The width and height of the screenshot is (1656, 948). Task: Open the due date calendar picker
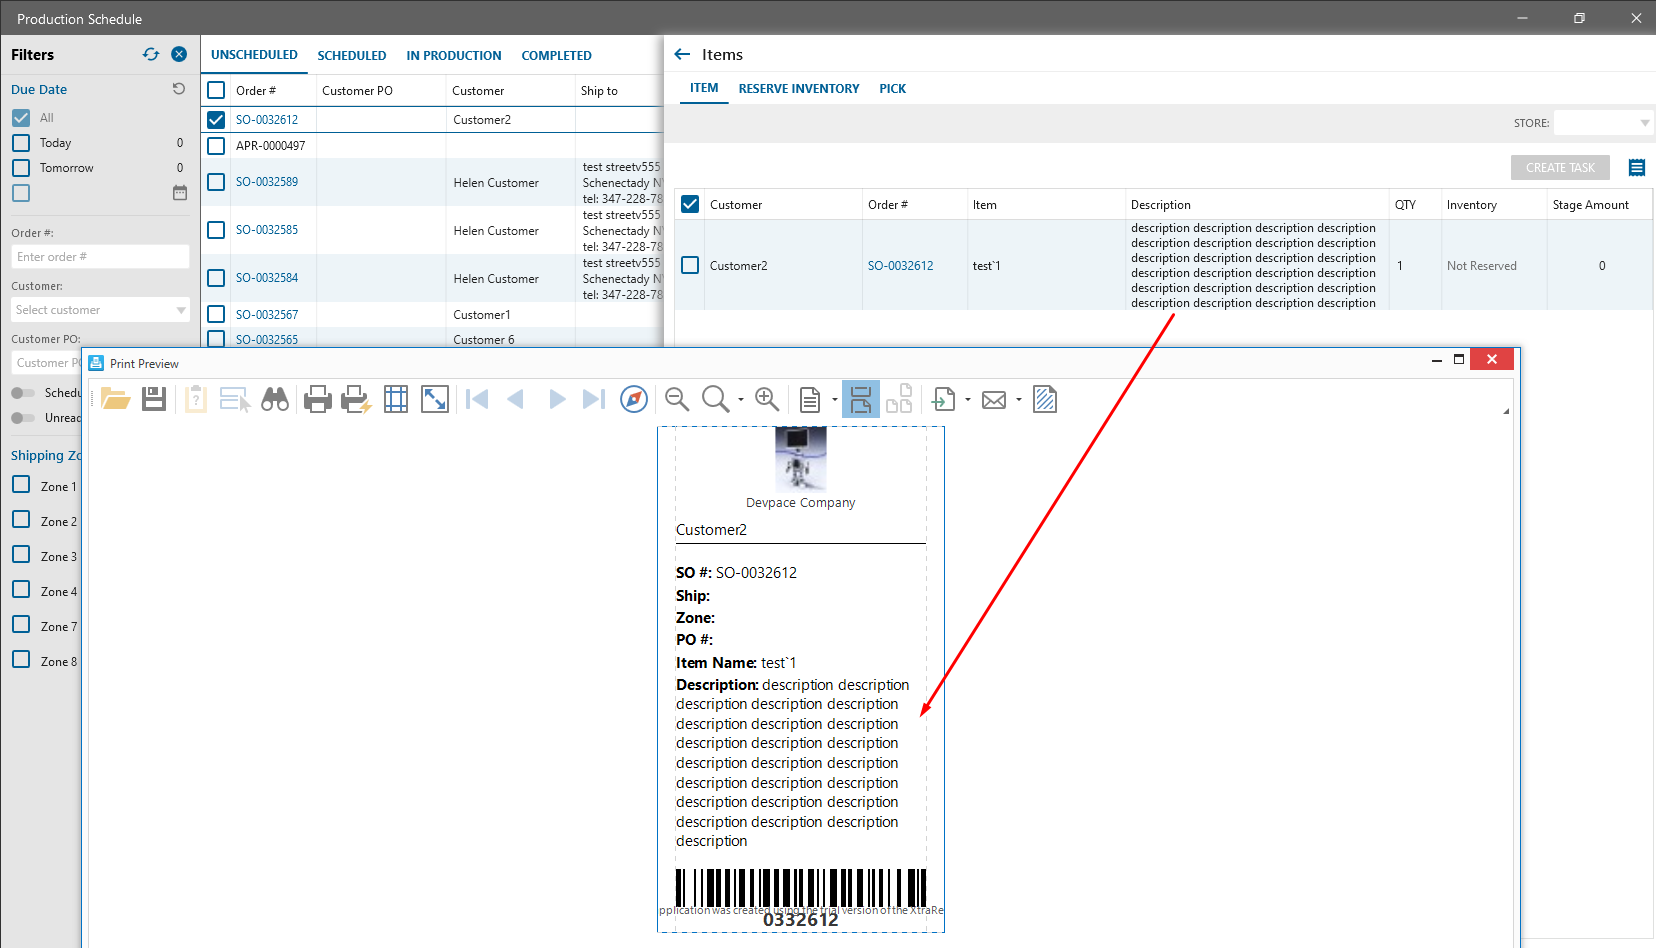pyautogui.click(x=180, y=193)
